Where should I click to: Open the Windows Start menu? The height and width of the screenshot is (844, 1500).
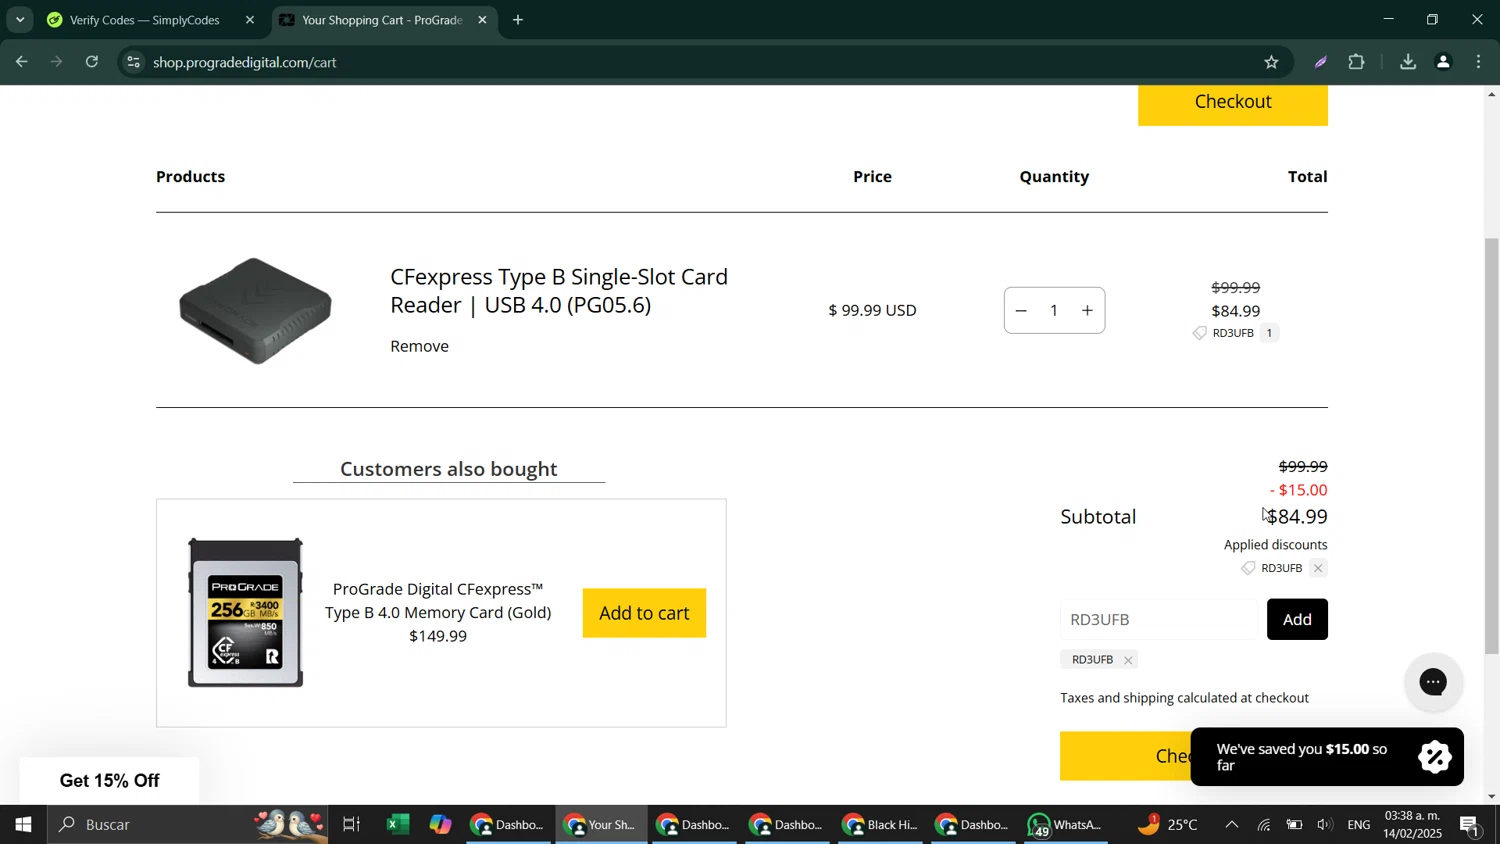click(22, 825)
